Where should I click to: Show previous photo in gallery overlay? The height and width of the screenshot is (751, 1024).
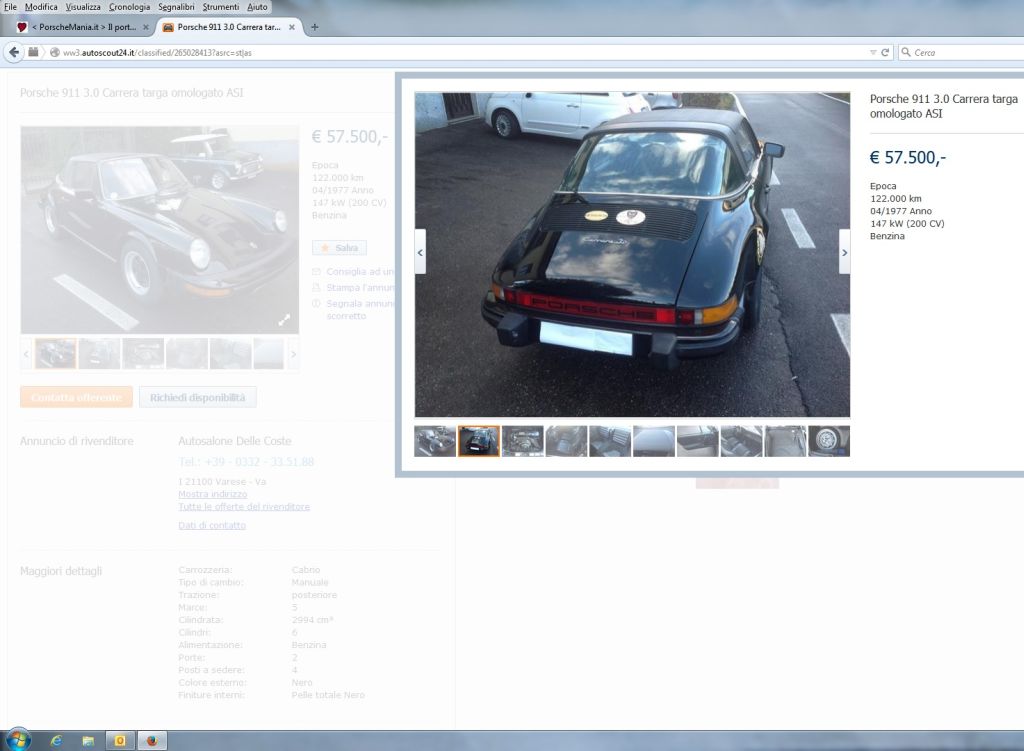click(420, 251)
